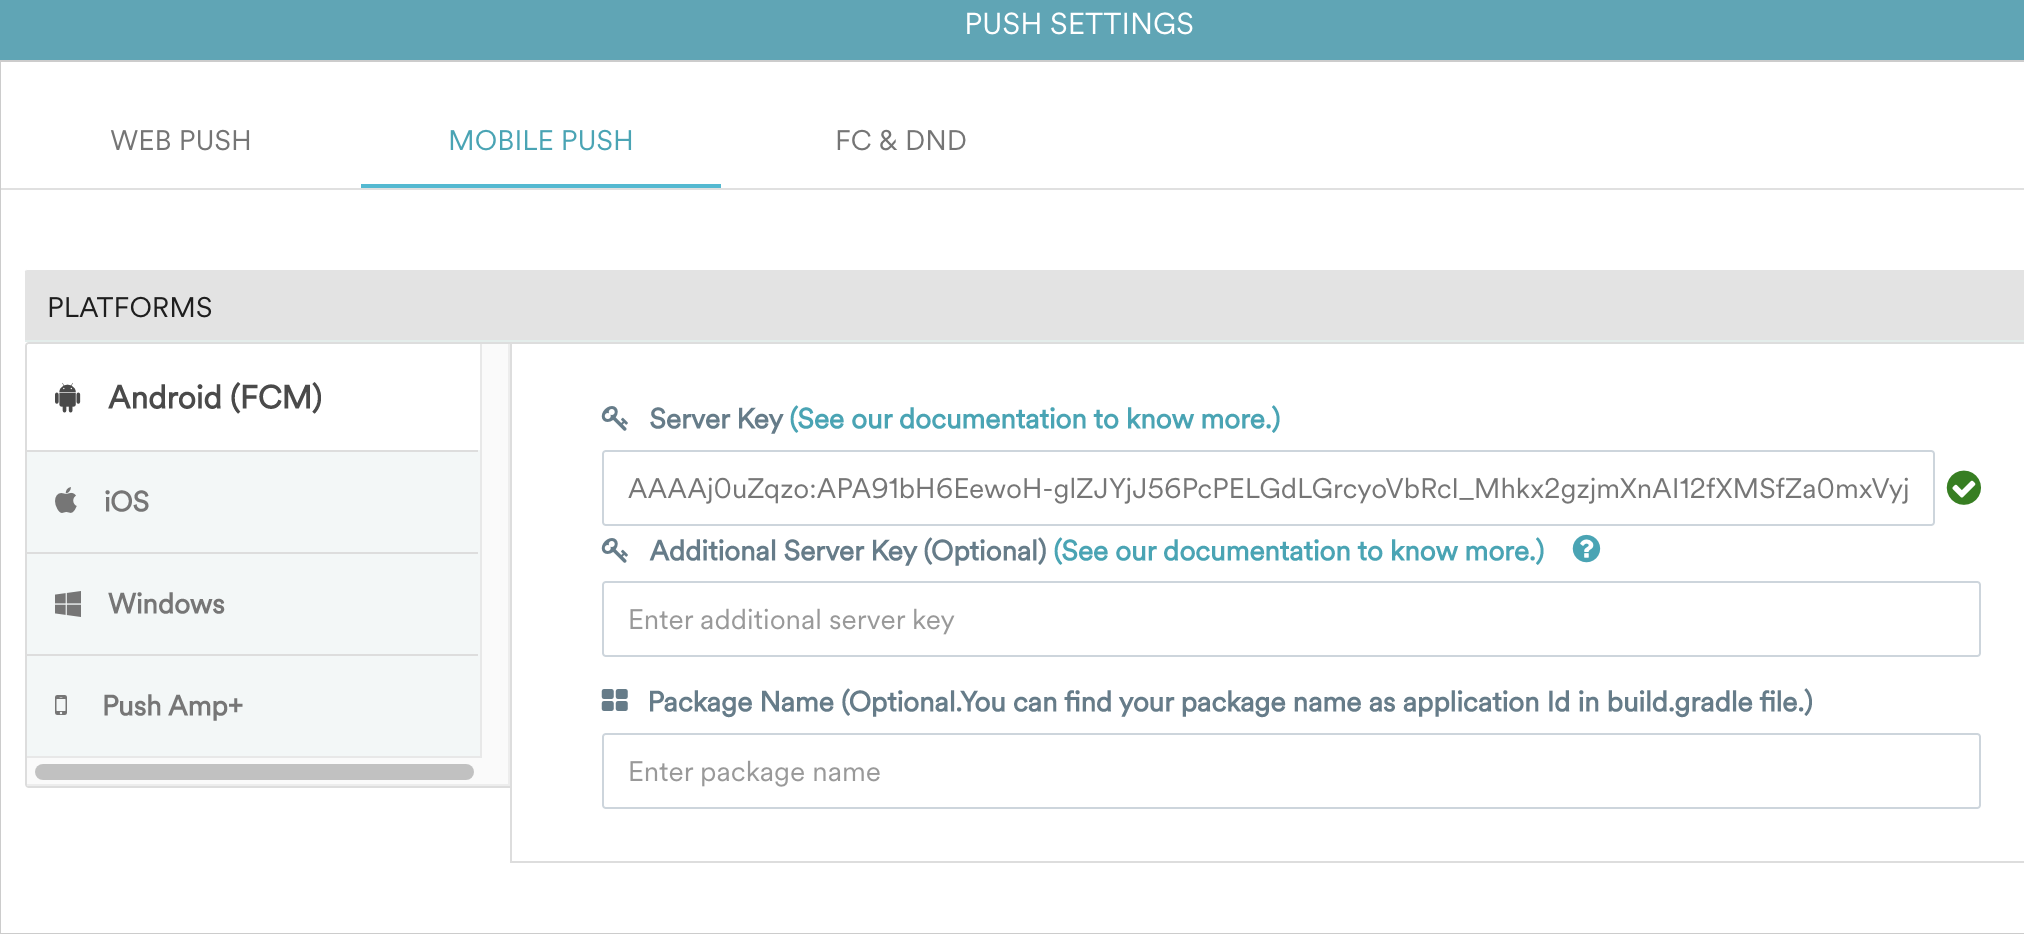Click the Windows logo icon
This screenshot has width=2024, height=934.
pos(66,602)
